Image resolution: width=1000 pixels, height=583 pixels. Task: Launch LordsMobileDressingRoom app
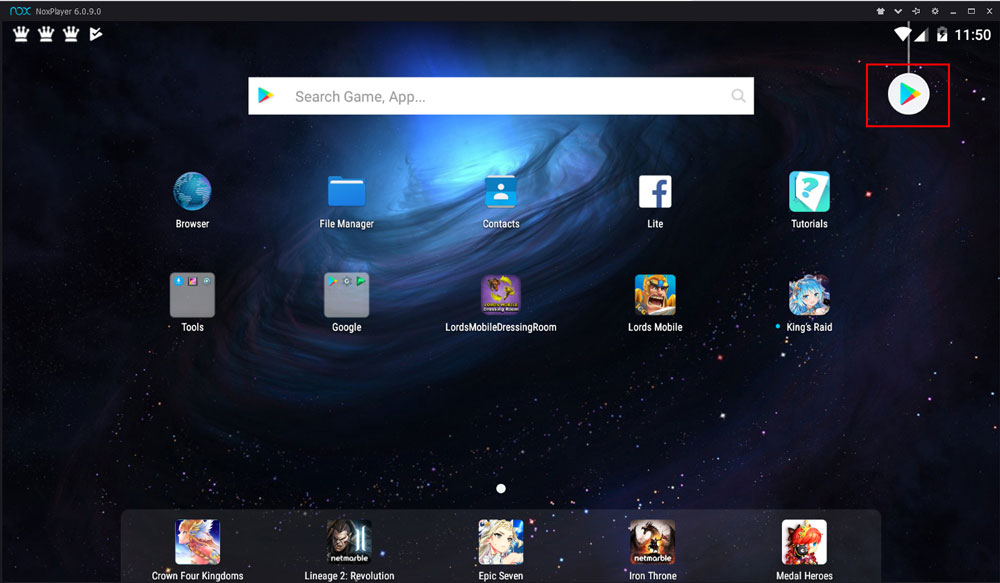pos(501,295)
